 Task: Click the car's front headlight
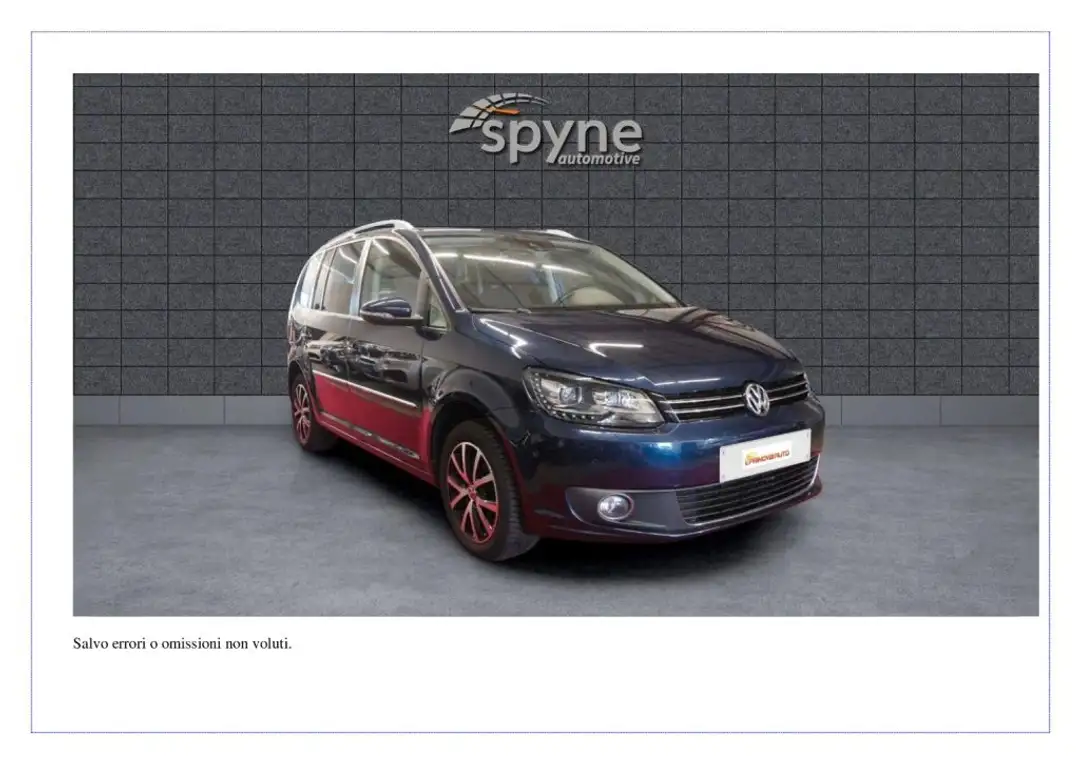point(592,398)
